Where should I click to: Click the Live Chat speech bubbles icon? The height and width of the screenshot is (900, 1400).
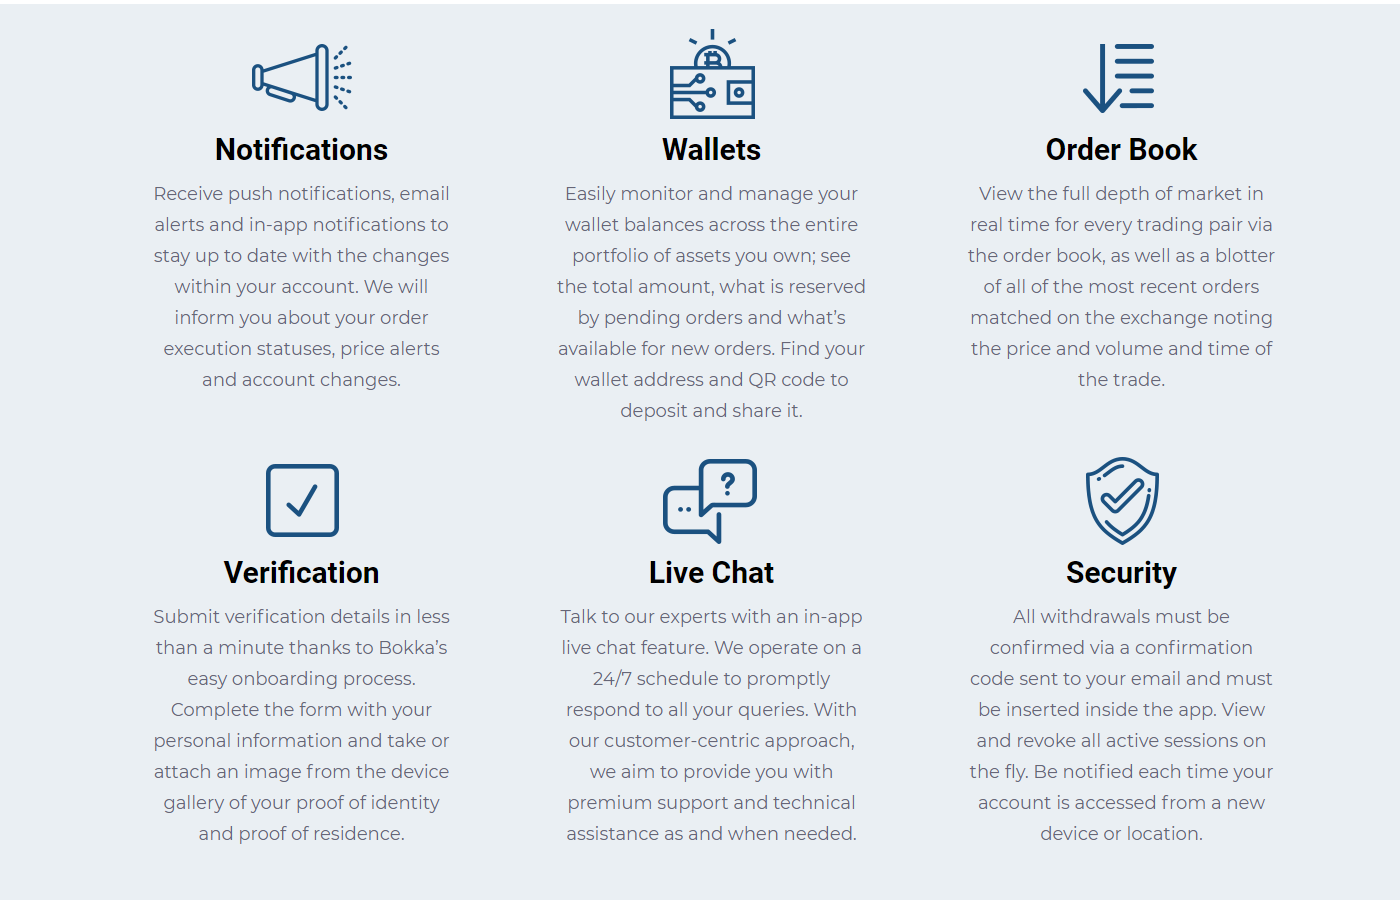point(710,501)
